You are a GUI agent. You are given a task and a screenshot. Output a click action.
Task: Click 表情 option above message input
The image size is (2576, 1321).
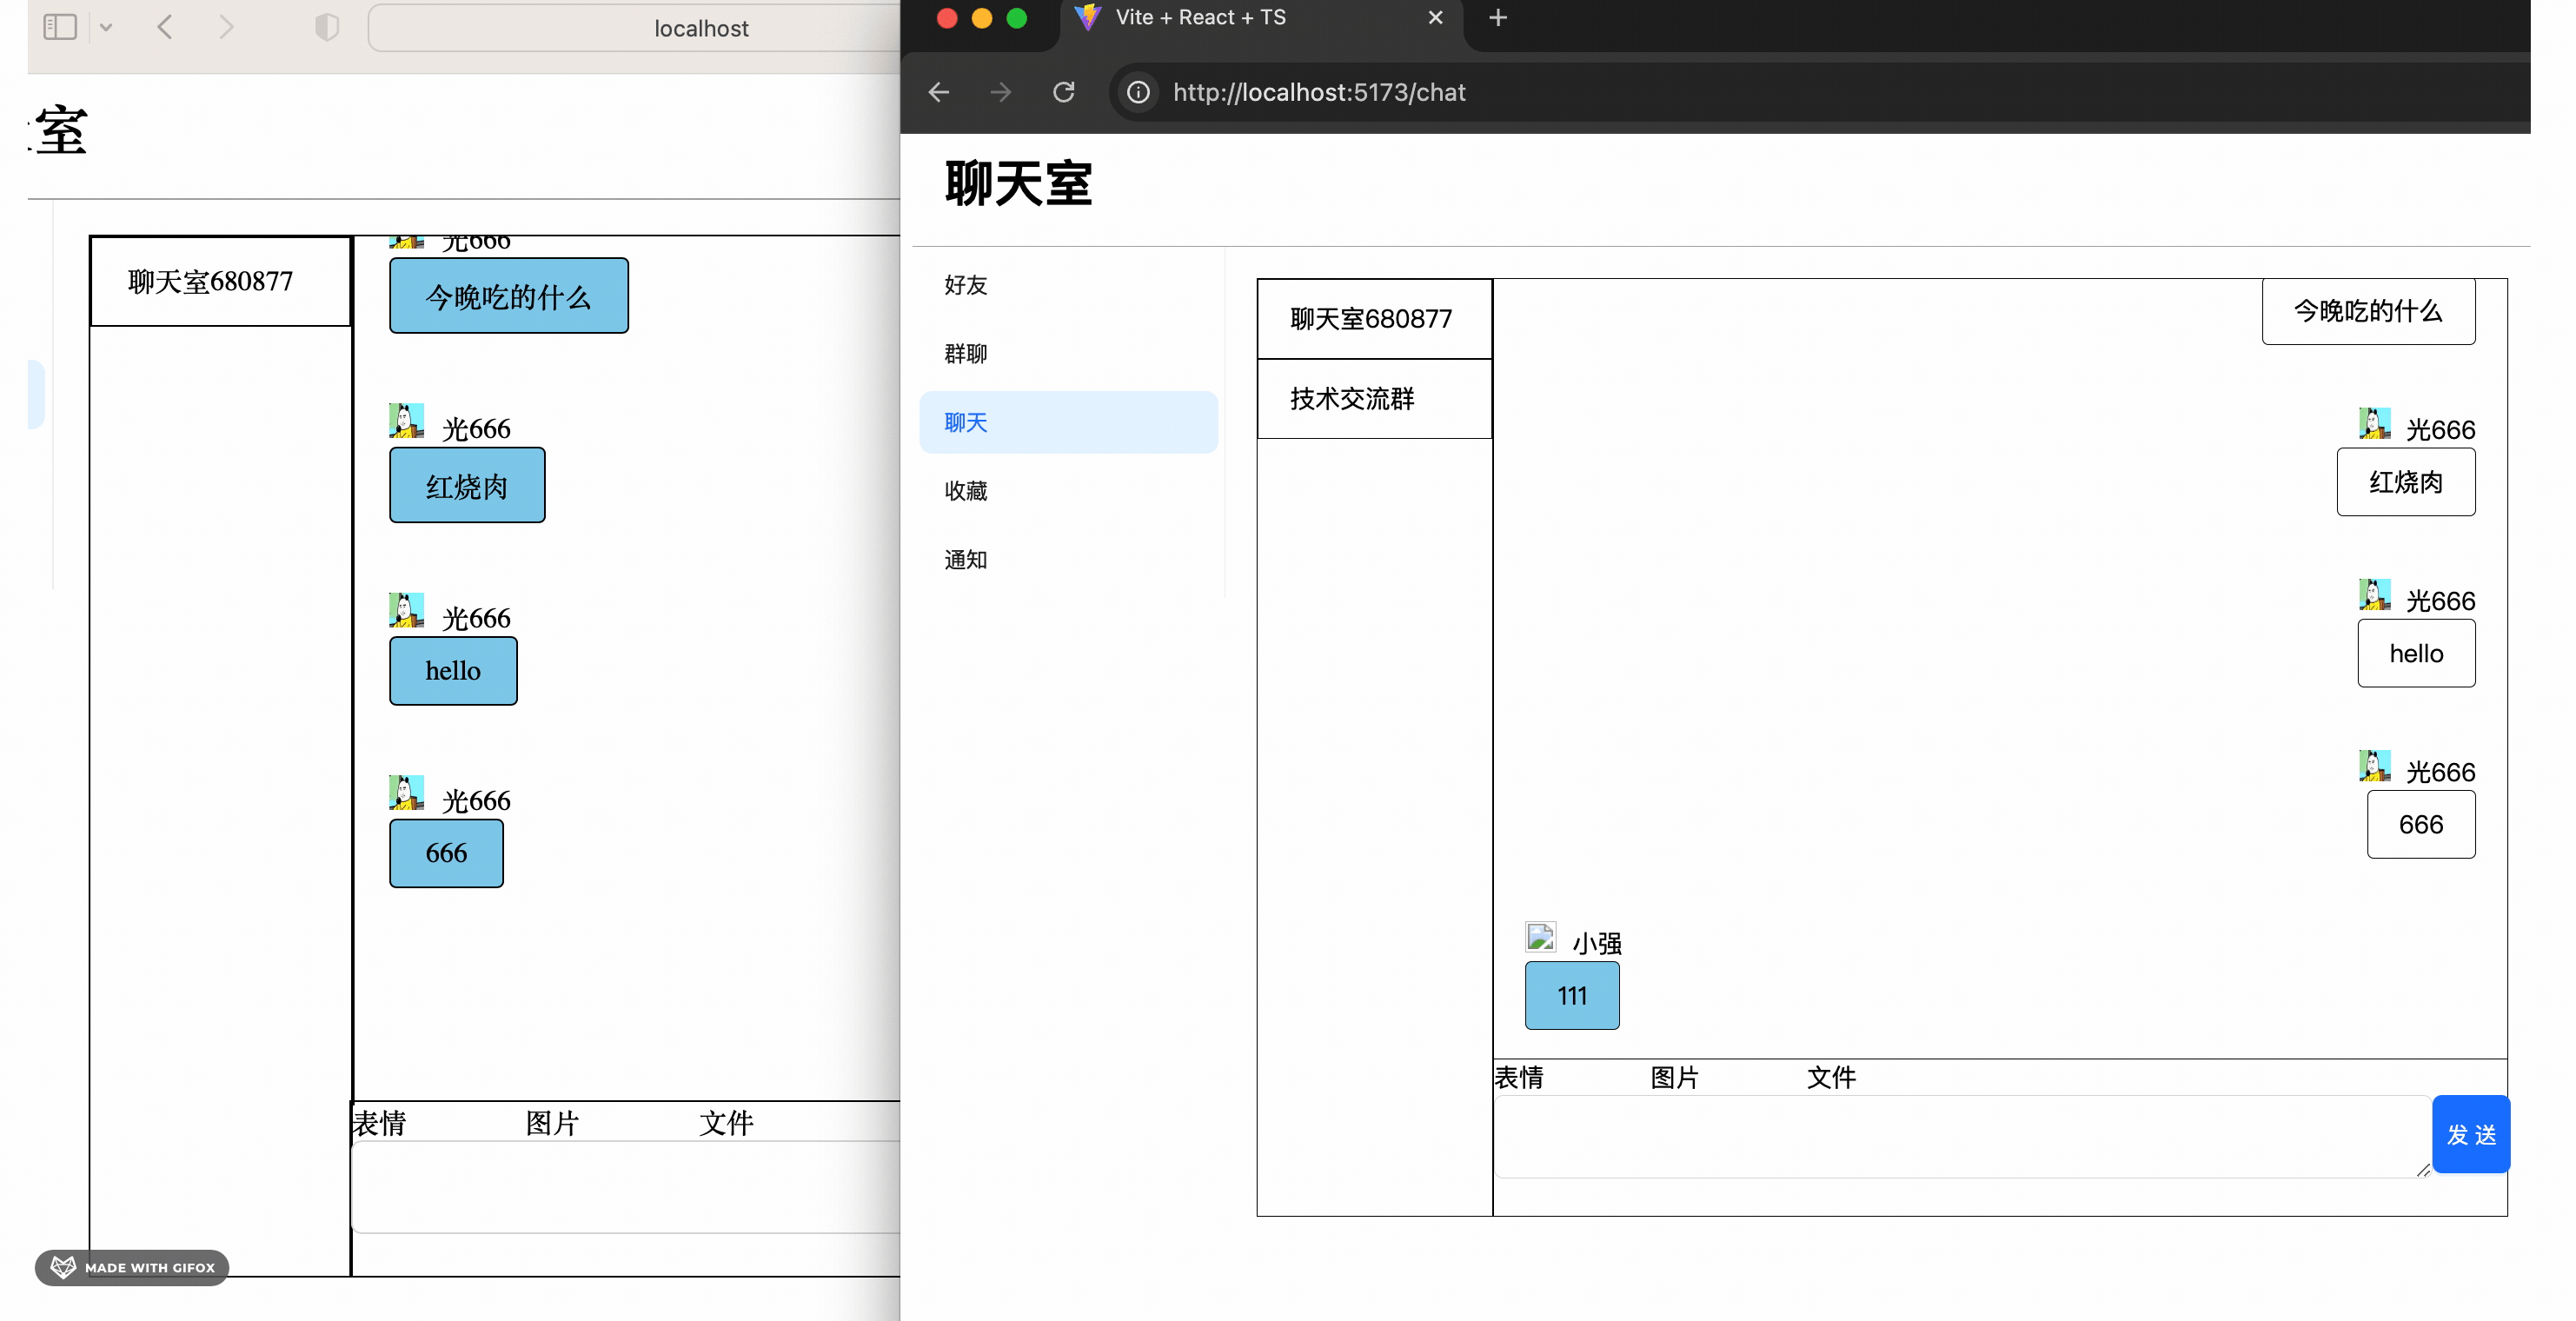pos(1518,1077)
